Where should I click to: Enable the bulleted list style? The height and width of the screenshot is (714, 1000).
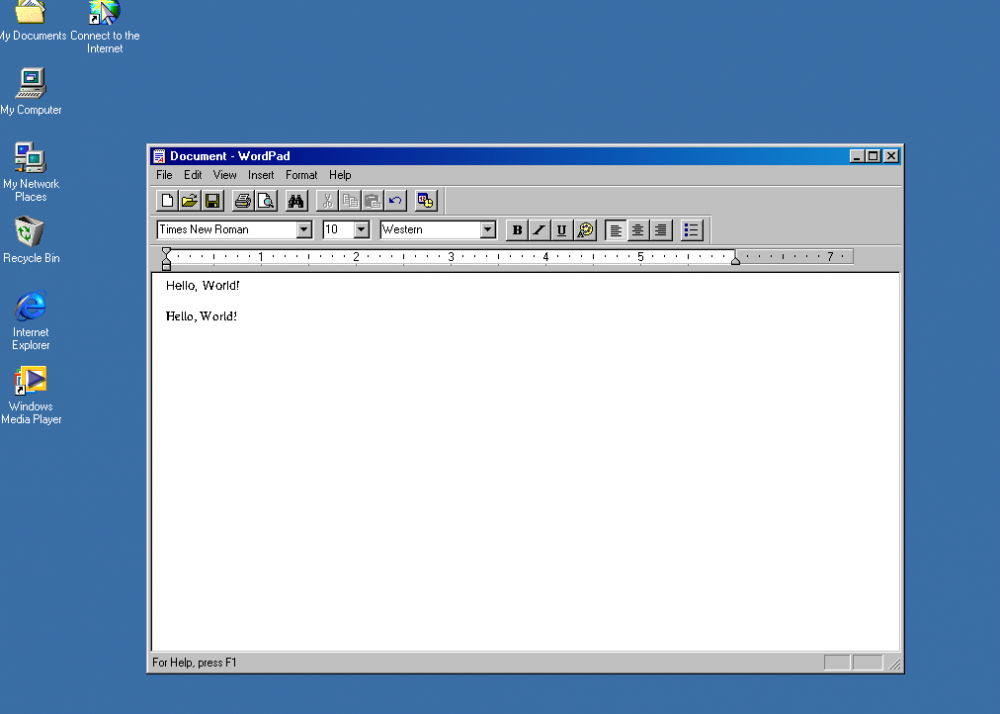pos(691,230)
